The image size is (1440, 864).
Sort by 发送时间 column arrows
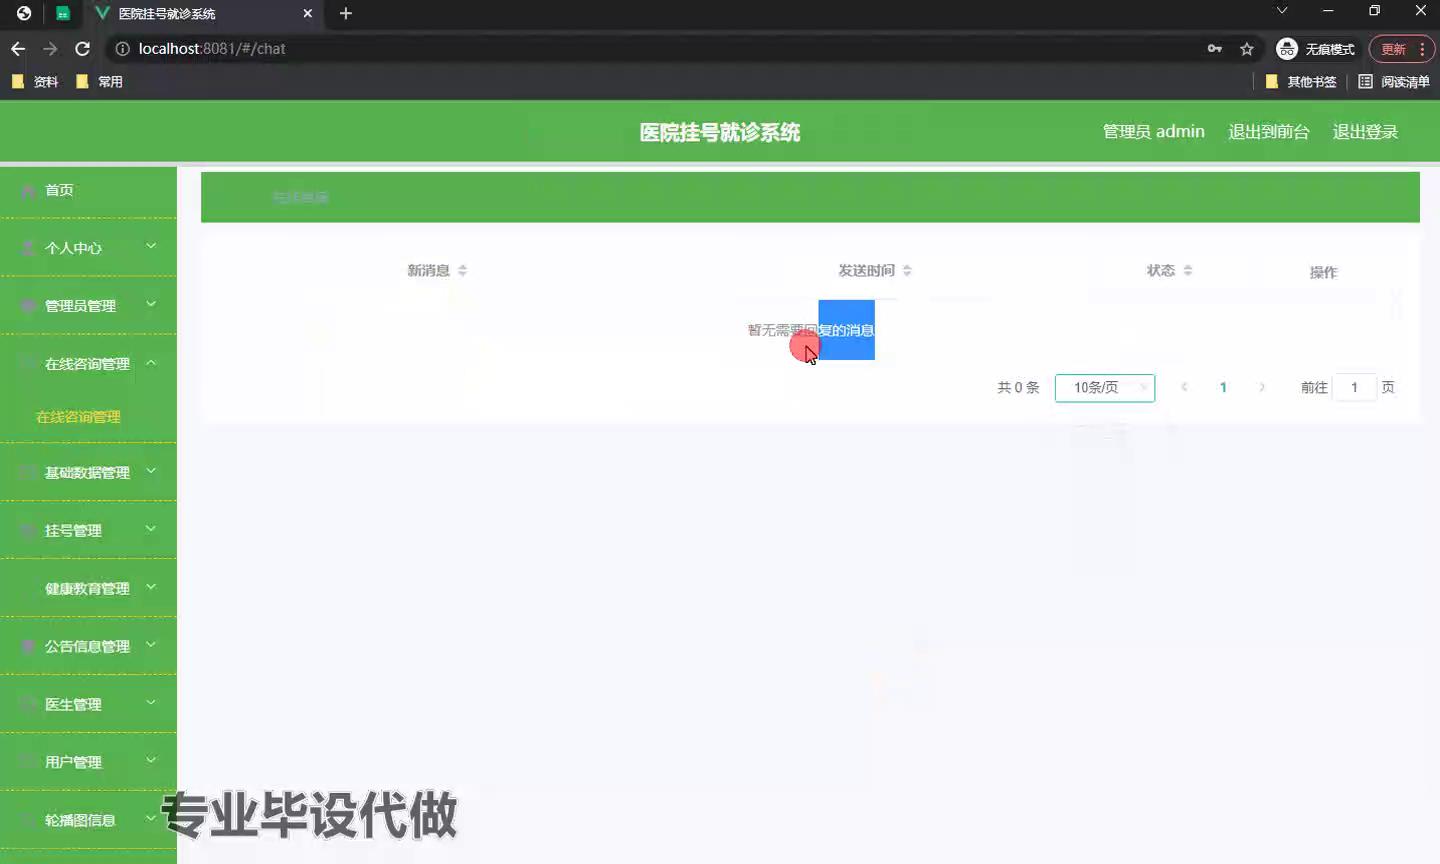[x=907, y=271]
